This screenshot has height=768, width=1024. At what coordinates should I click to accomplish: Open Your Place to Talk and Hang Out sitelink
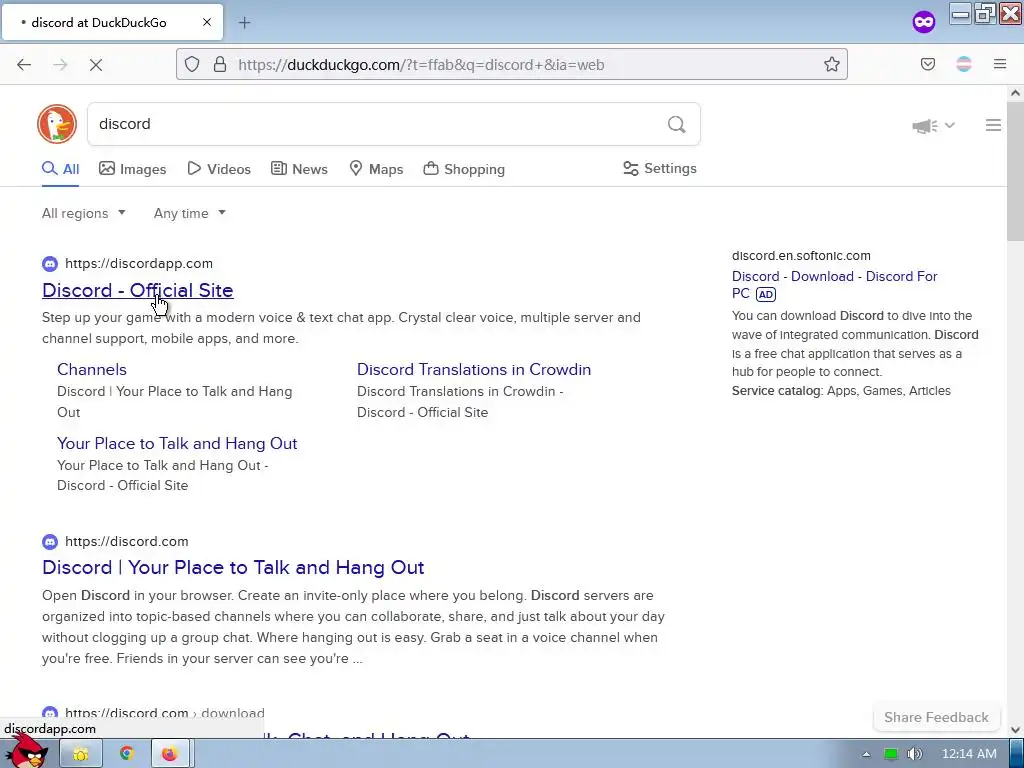click(177, 443)
